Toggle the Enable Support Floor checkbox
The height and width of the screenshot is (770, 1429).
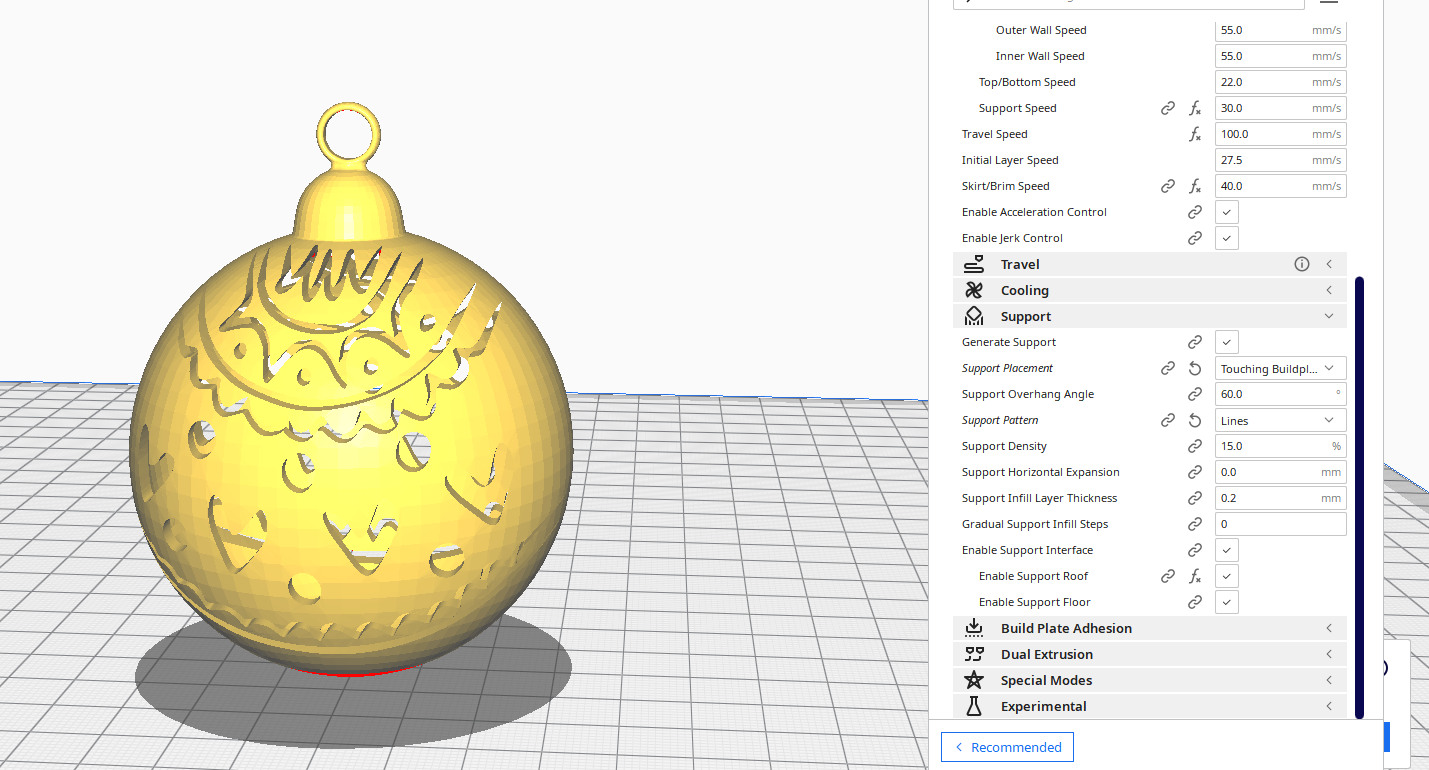point(1226,601)
